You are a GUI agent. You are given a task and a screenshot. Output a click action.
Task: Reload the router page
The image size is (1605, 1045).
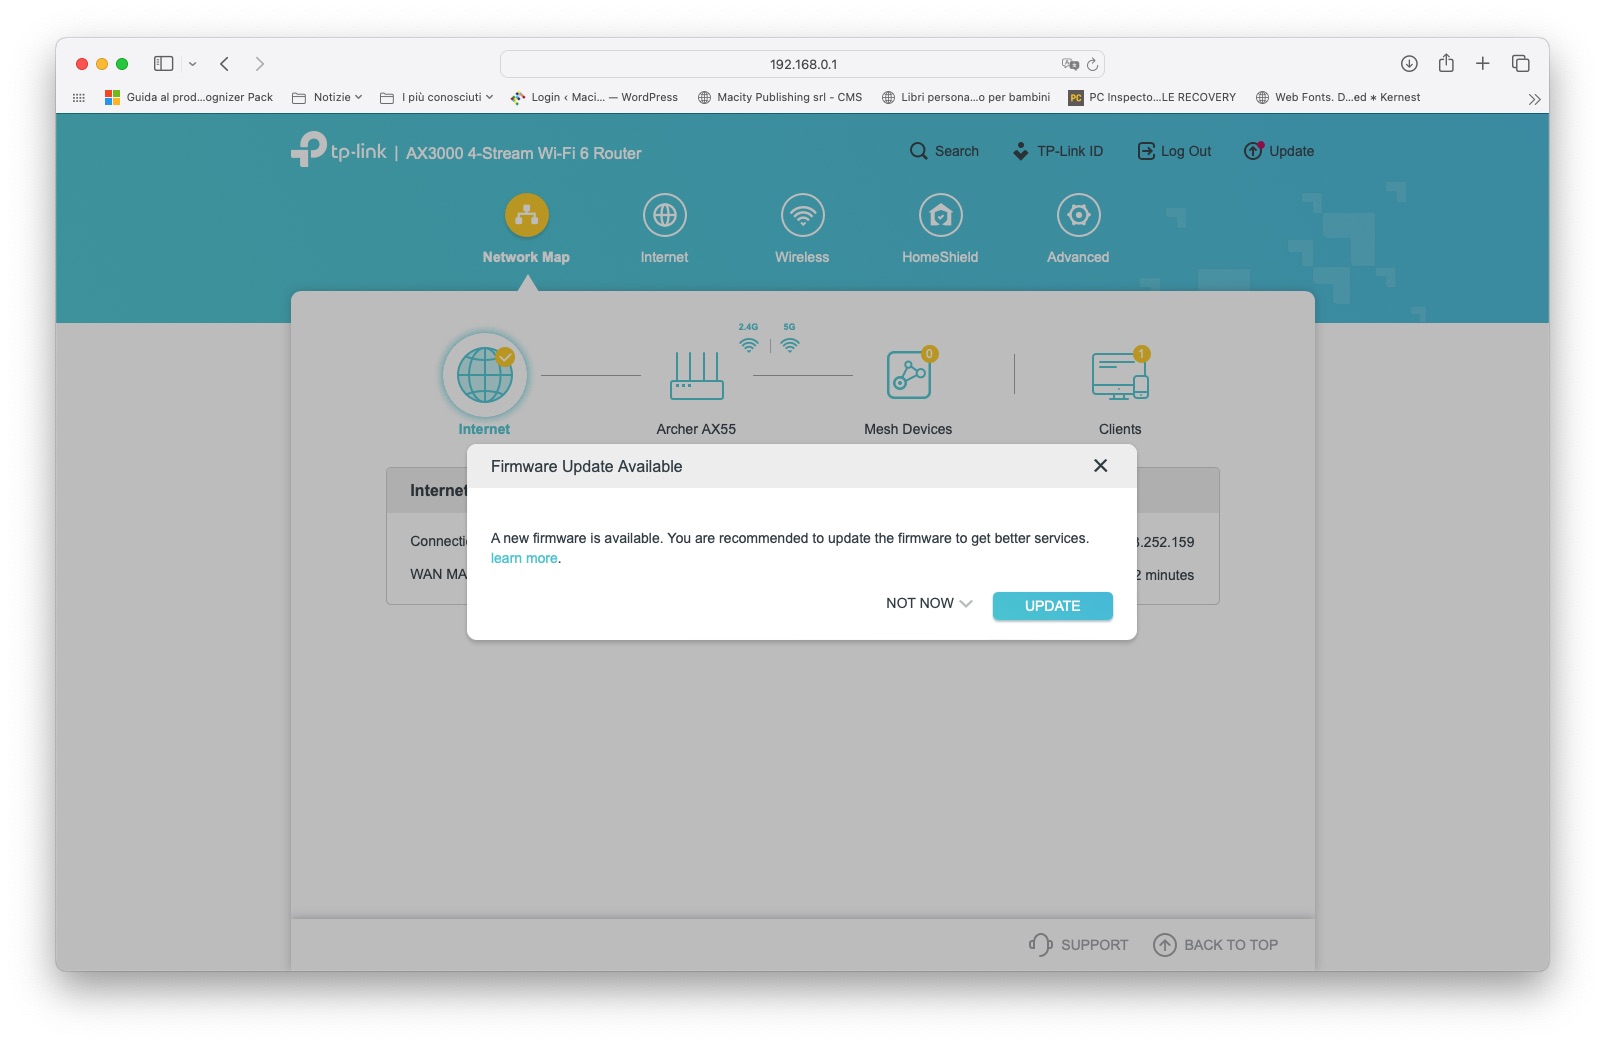coord(1092,64)
